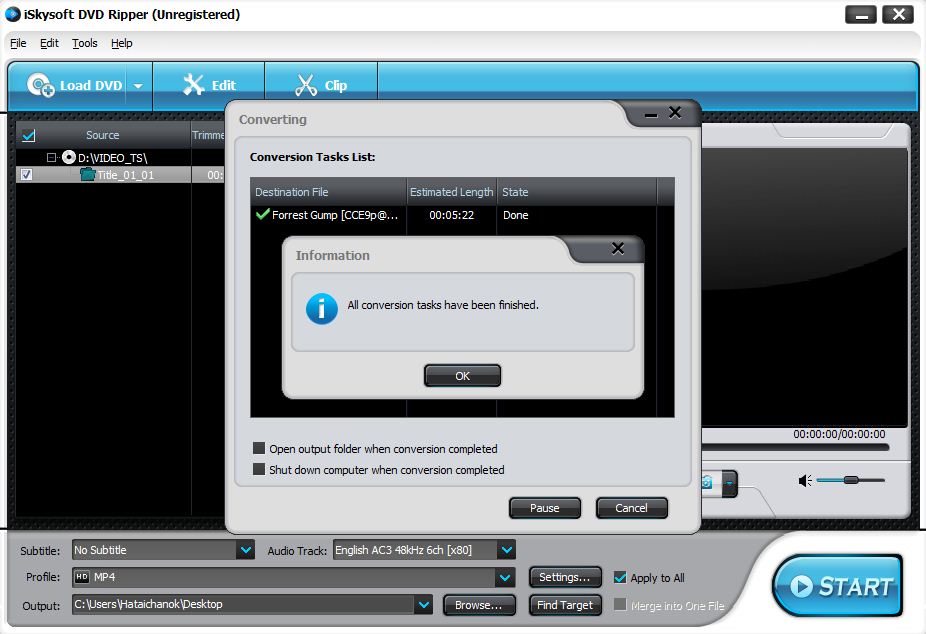Image resolution: width=926 pixels, height=634 pixels.
Task: Open the Profile MP4 dropdown
Action: (505, 577)
